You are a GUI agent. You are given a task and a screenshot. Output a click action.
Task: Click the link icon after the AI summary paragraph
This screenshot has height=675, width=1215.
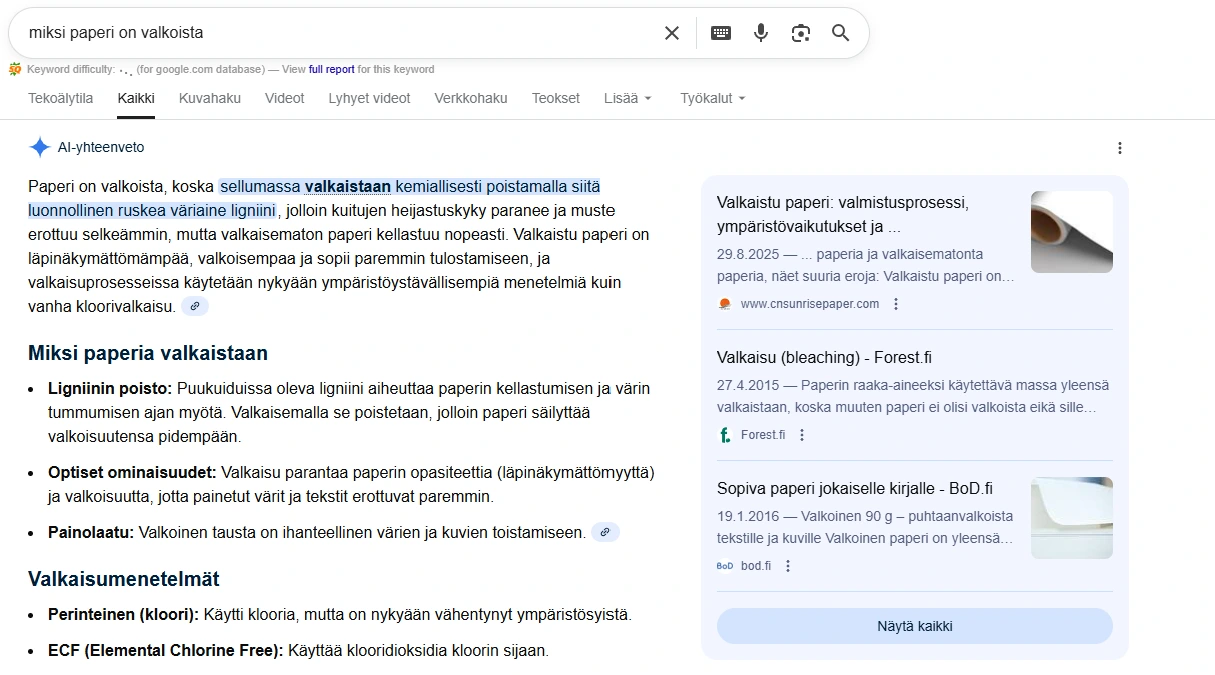pyautogui.click(x=195, y=305)
